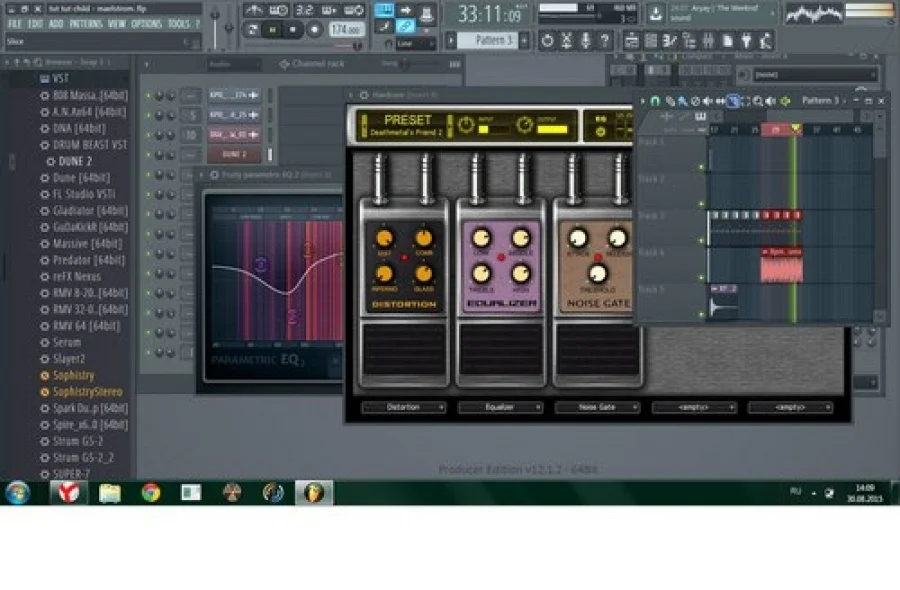Select the playlist zoom tool icon
The width and height of the screenshot is (900, 590).
tap(758, 101)
